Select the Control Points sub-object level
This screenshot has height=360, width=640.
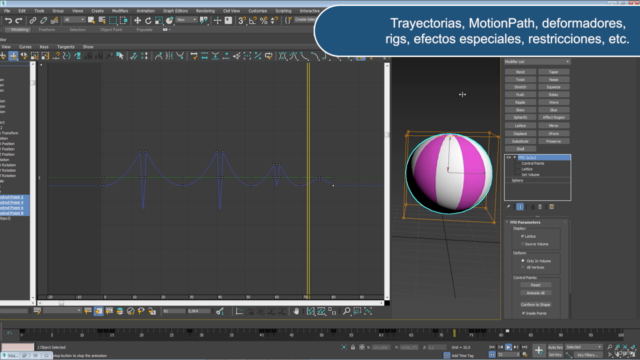[532, 163]
